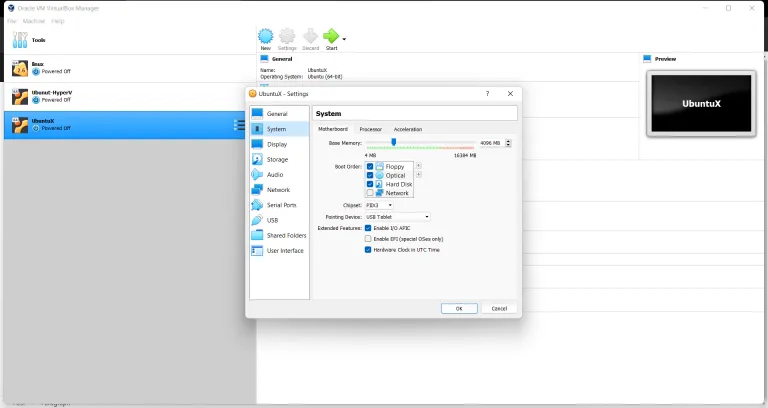Viewport: 768px width, 408px height.
Task: Click the Settings gear toolbar icon
Action: tap(287, 36)
